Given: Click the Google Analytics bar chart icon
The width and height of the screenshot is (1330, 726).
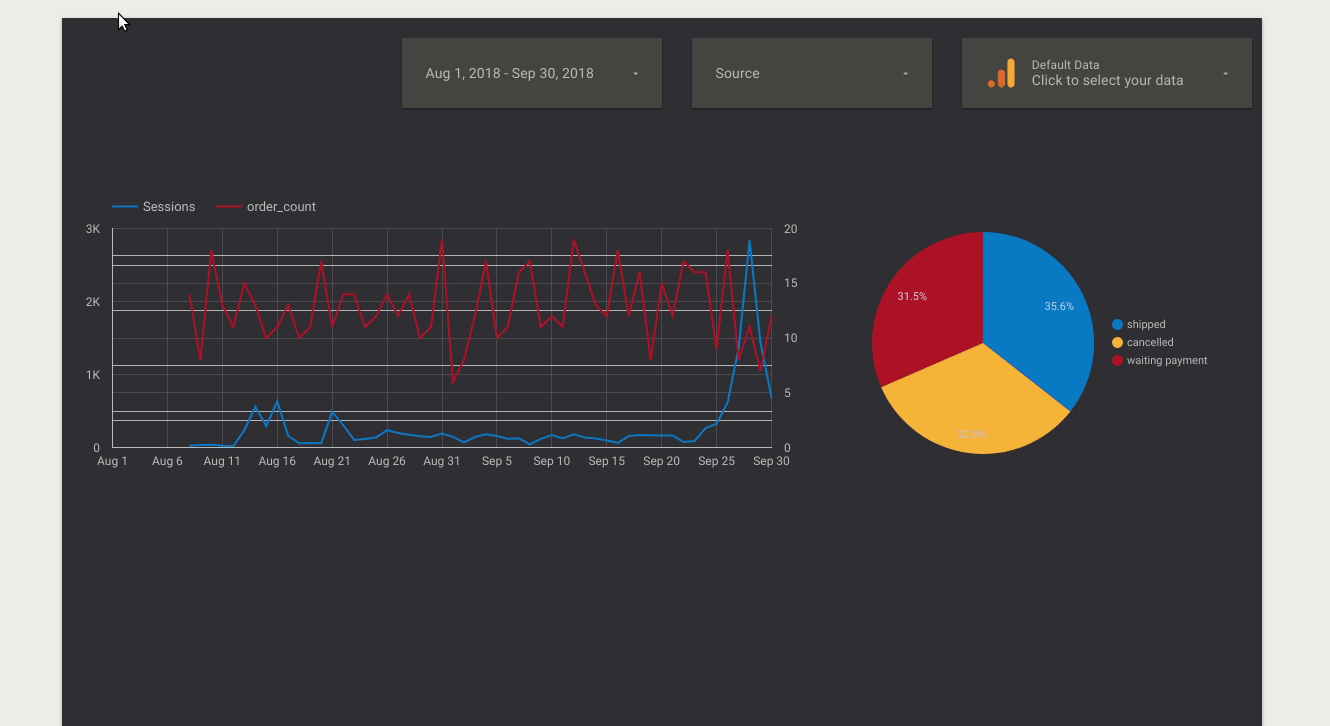Looking at the screenshot, I should [1001, 73].
